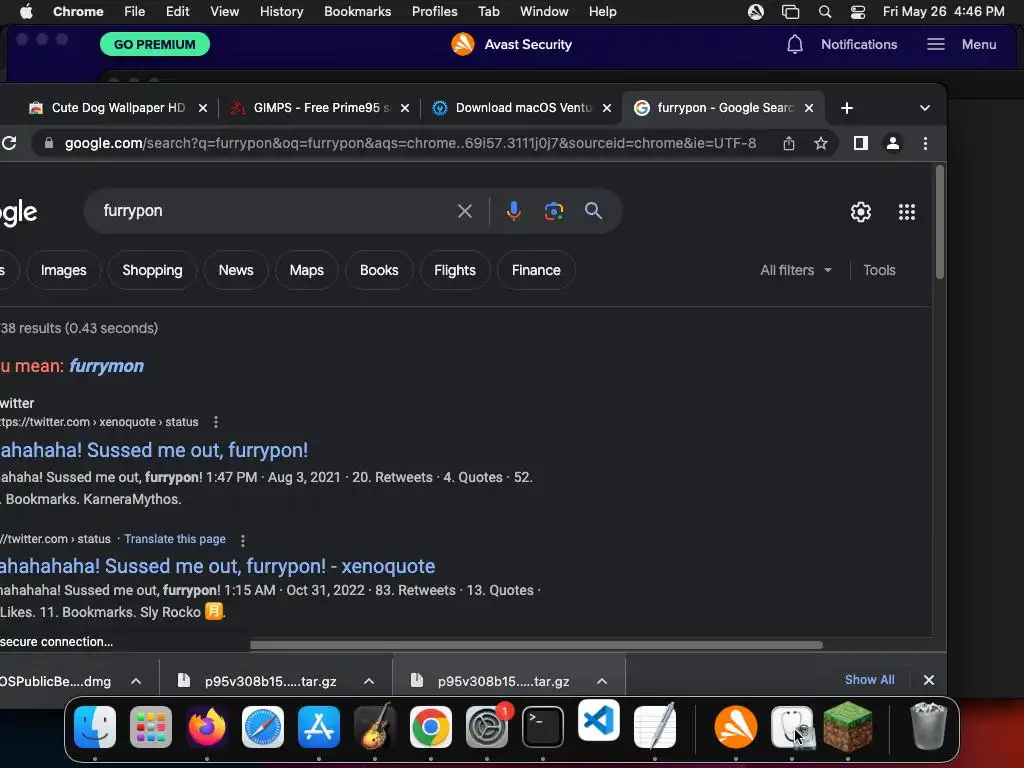
Task: Filter results by Images
Action: coord(63,270)
